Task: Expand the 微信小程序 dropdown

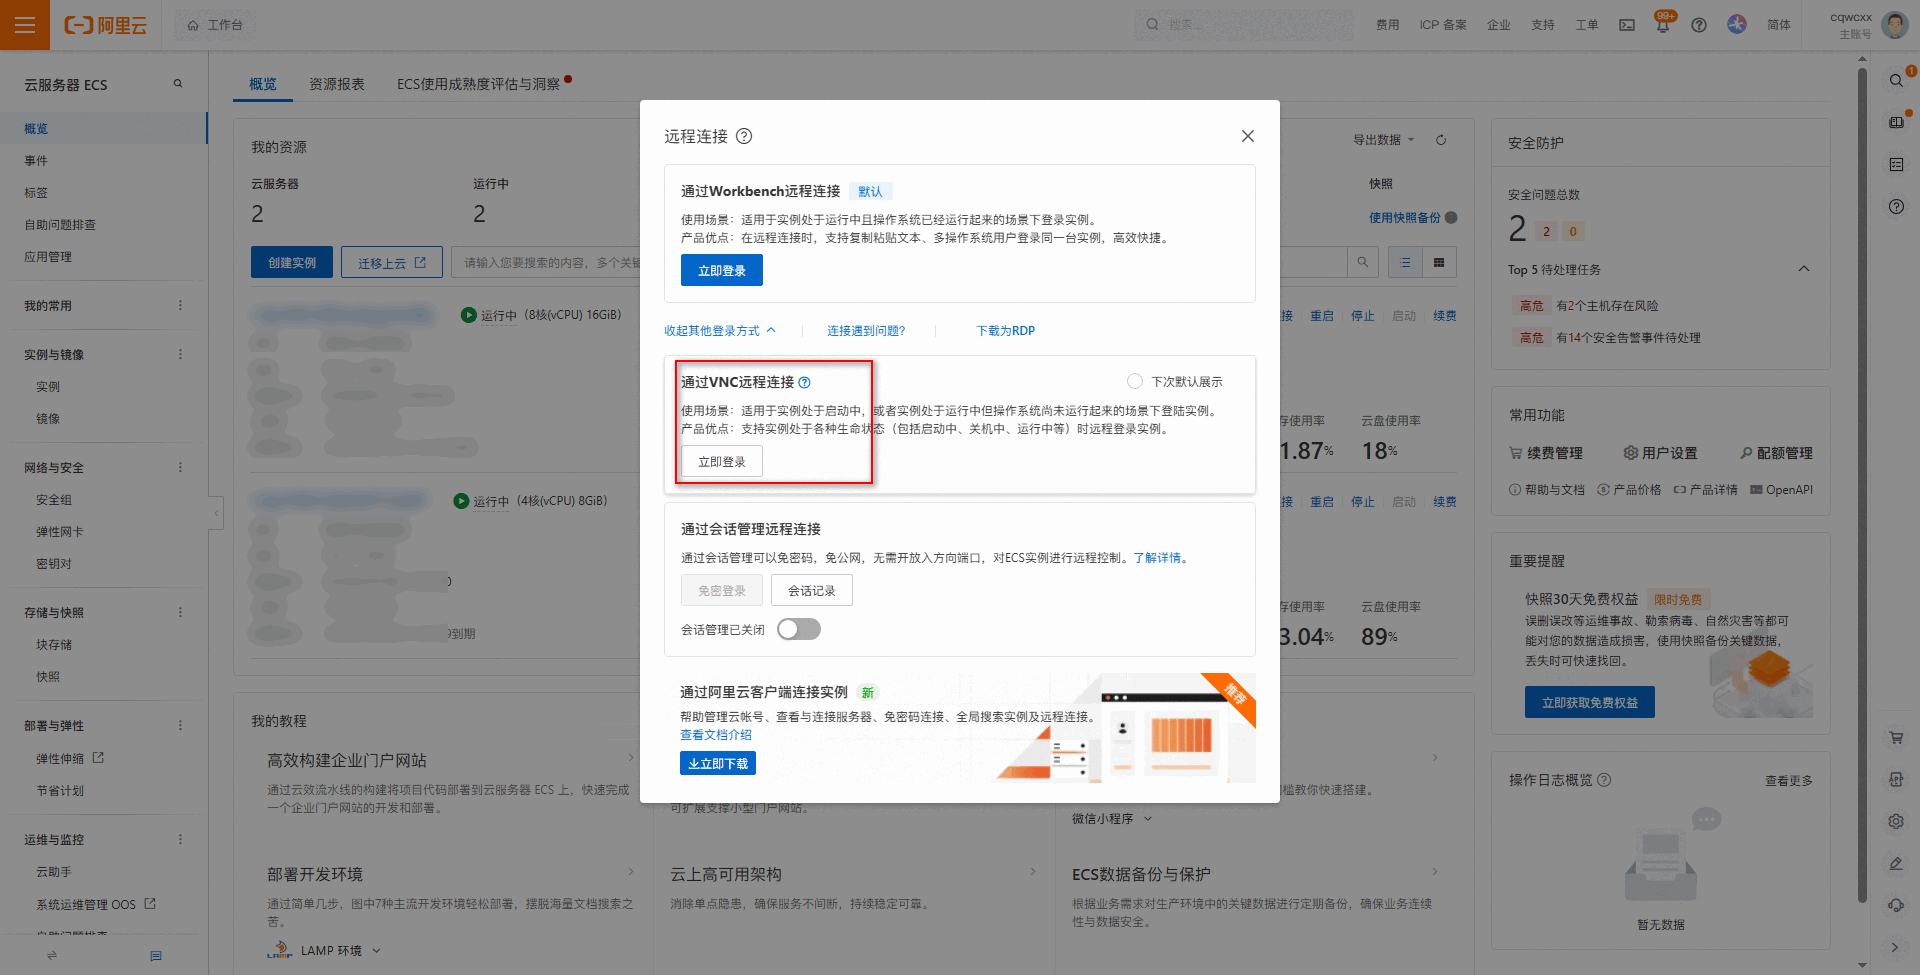Action: point(1112,819)
